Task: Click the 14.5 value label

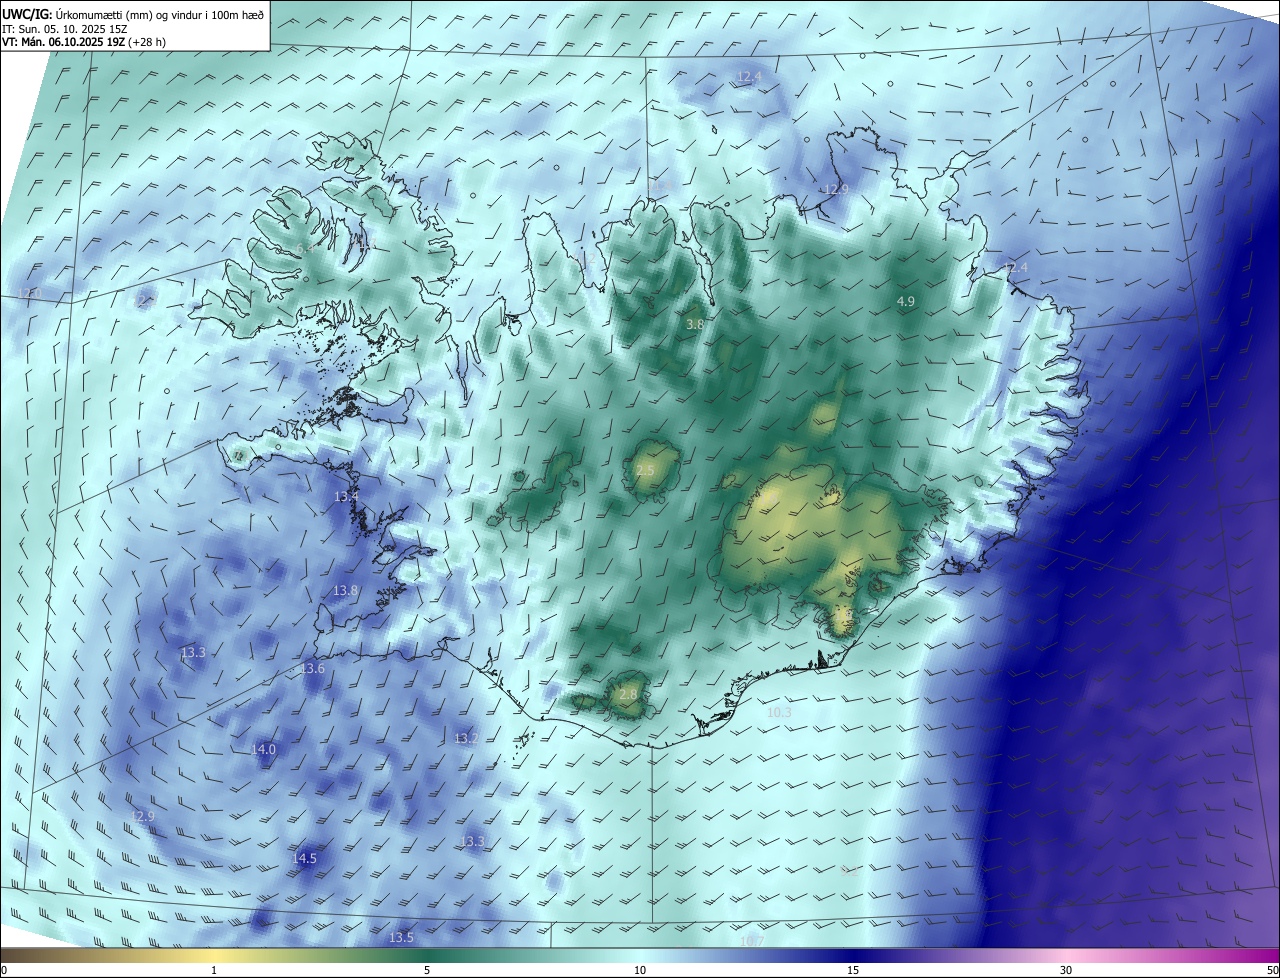Action: 304,859
